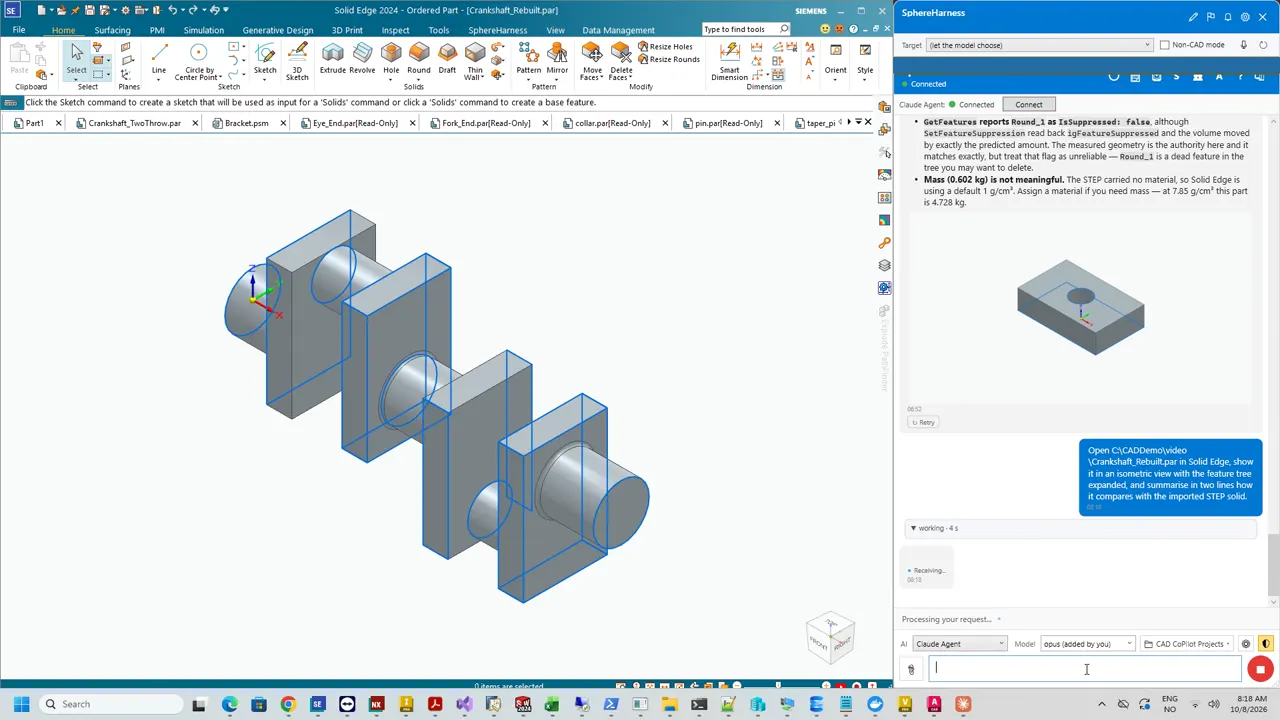Select the Revolve tool in the ribbon
The height and width of the screenshot is (720, 1280).
362,58
